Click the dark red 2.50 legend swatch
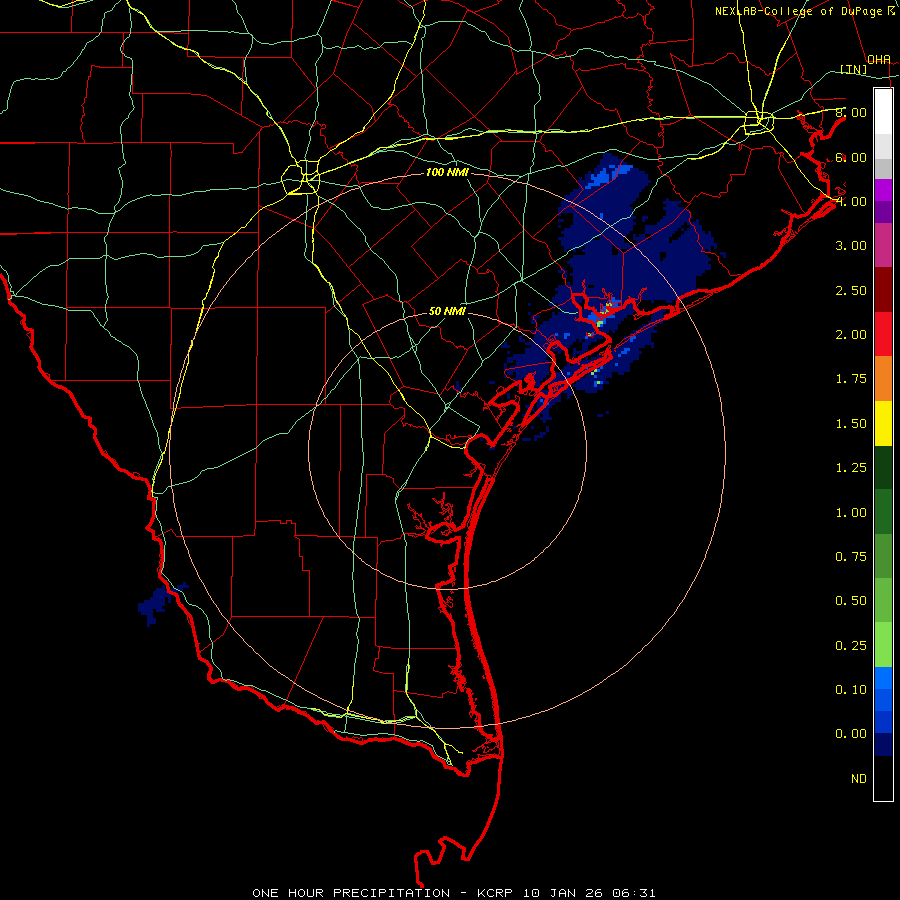Viewport: 900px width, 900px height. 883,290
